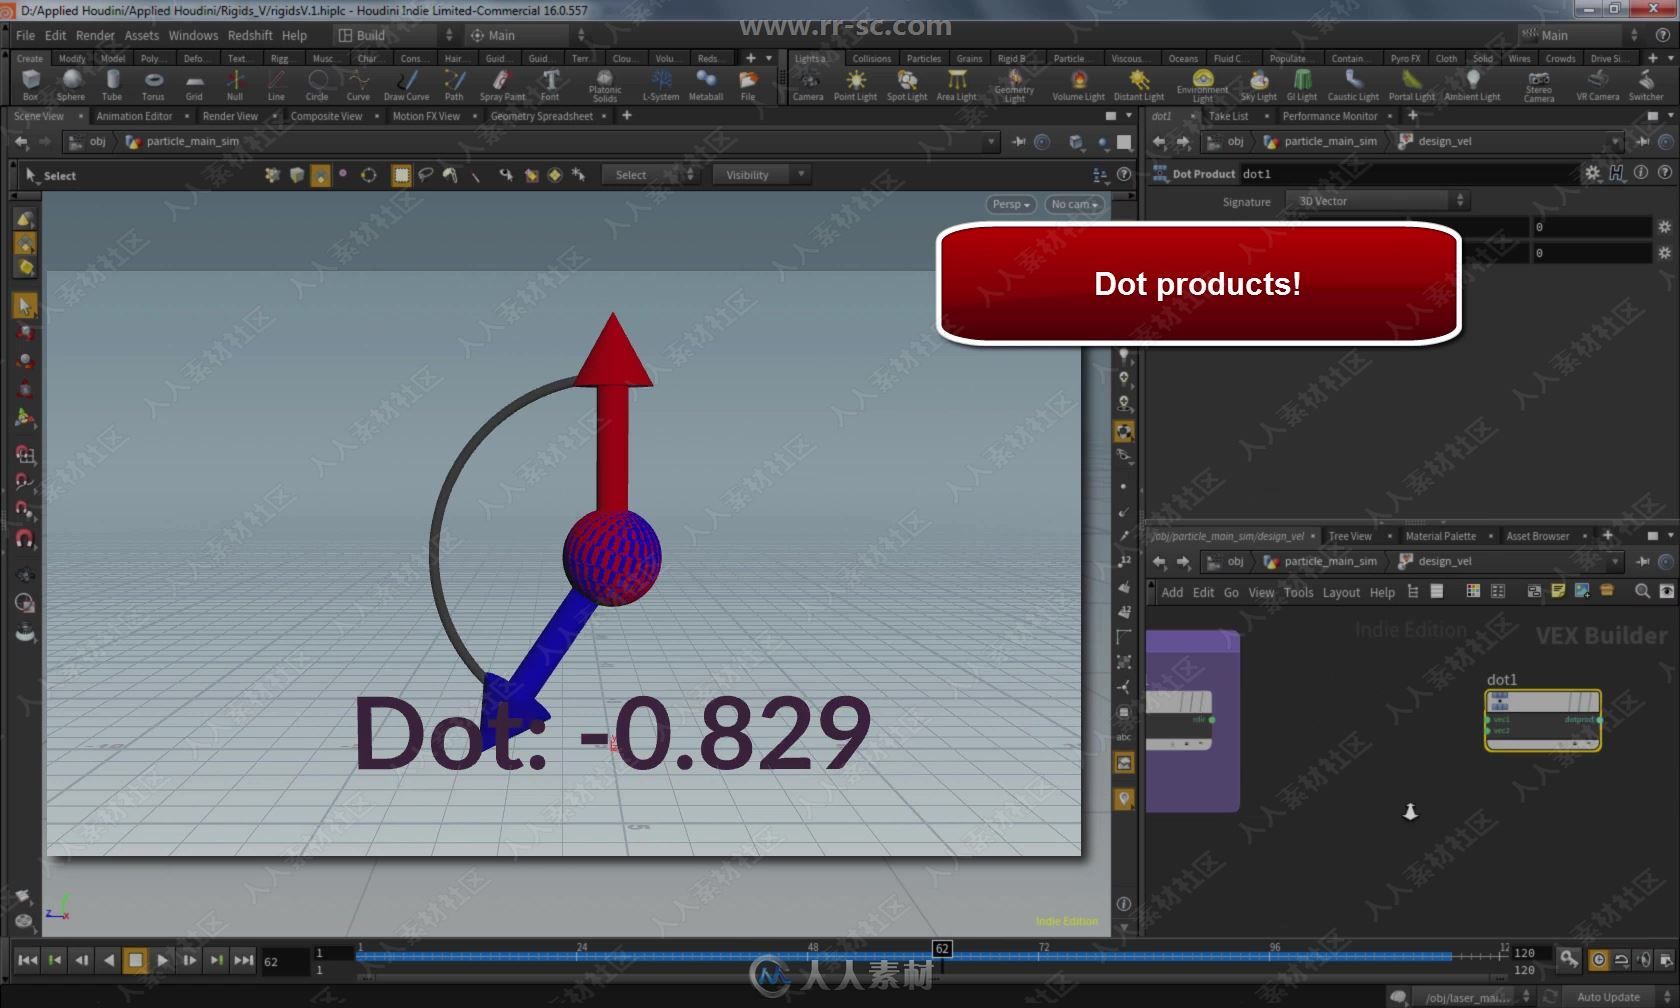This screenshot has height=1008, width=1680.
Task: Open the Main radial menu dropdown
Action: pyautogui.click(x=527, y=35)
